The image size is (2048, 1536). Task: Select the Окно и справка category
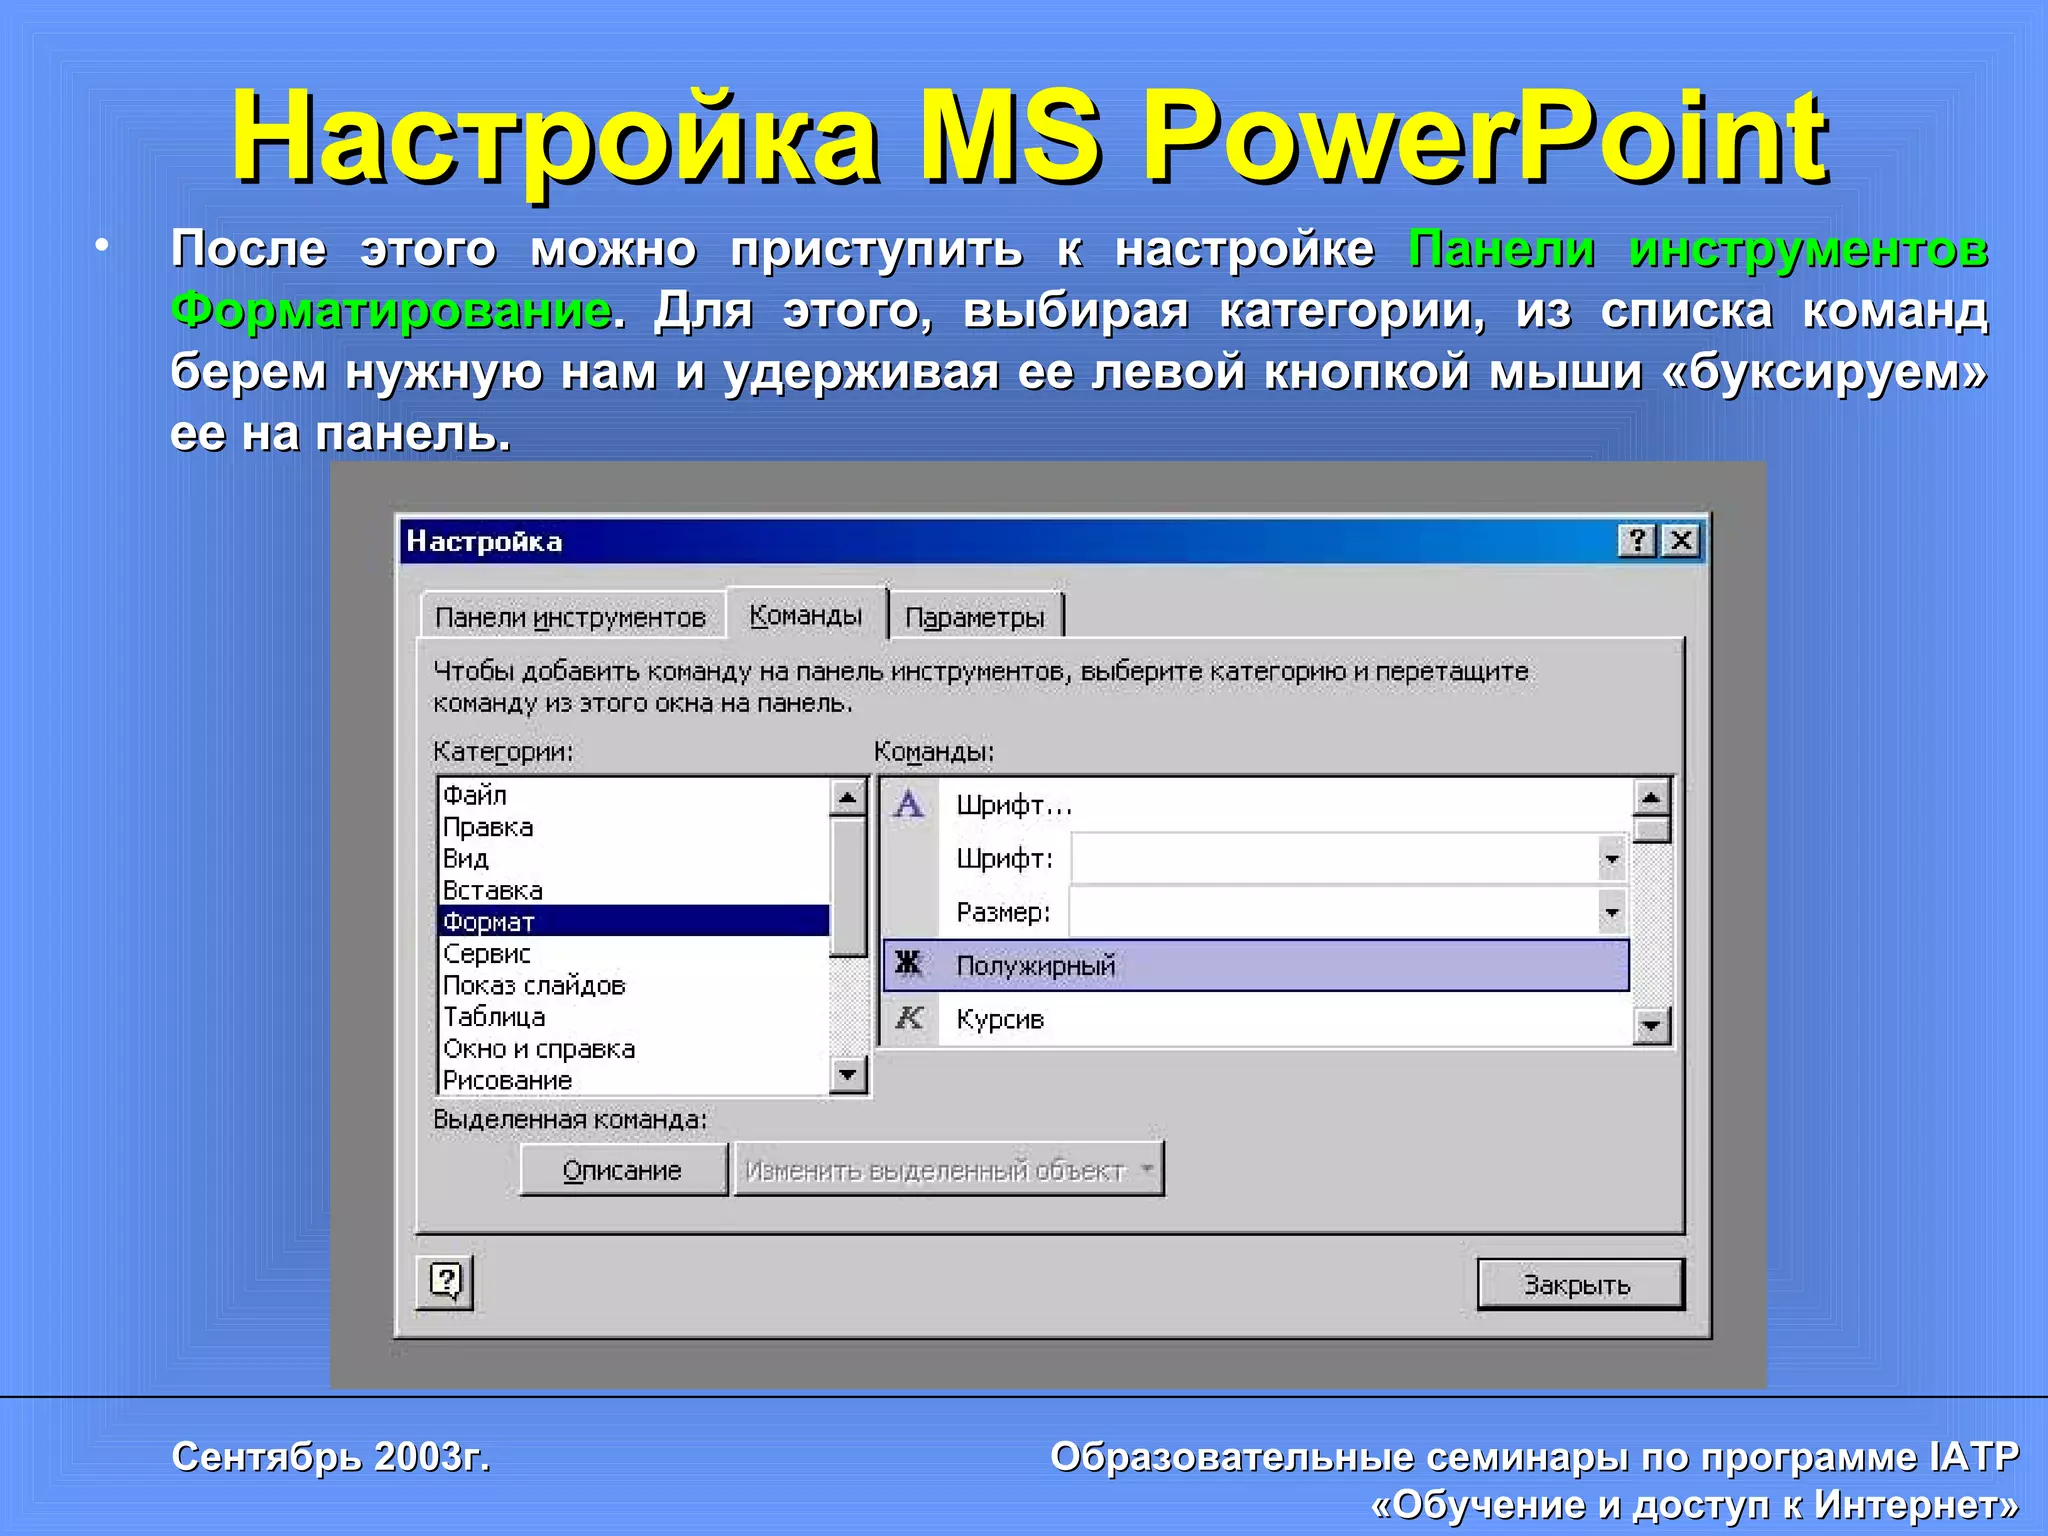coord(634,1049)
